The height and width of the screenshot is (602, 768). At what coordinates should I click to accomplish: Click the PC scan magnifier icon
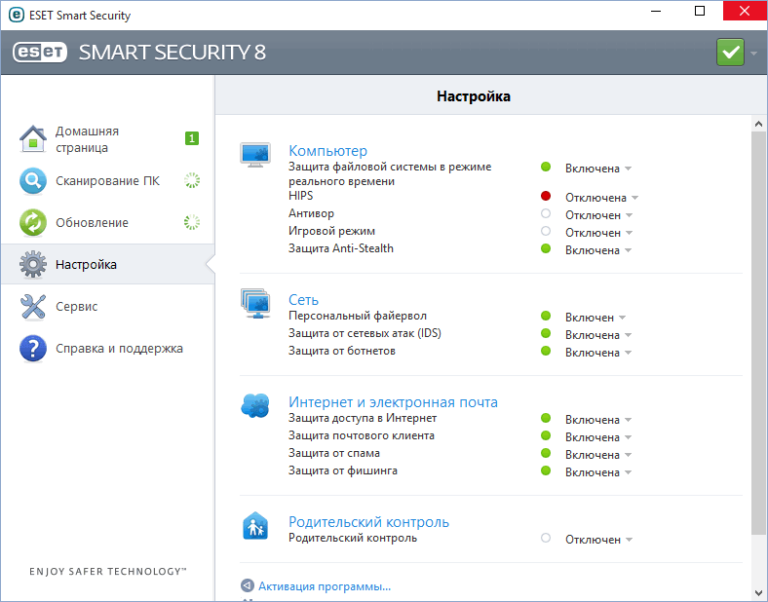pyautogui.click(x=33, y=181)
